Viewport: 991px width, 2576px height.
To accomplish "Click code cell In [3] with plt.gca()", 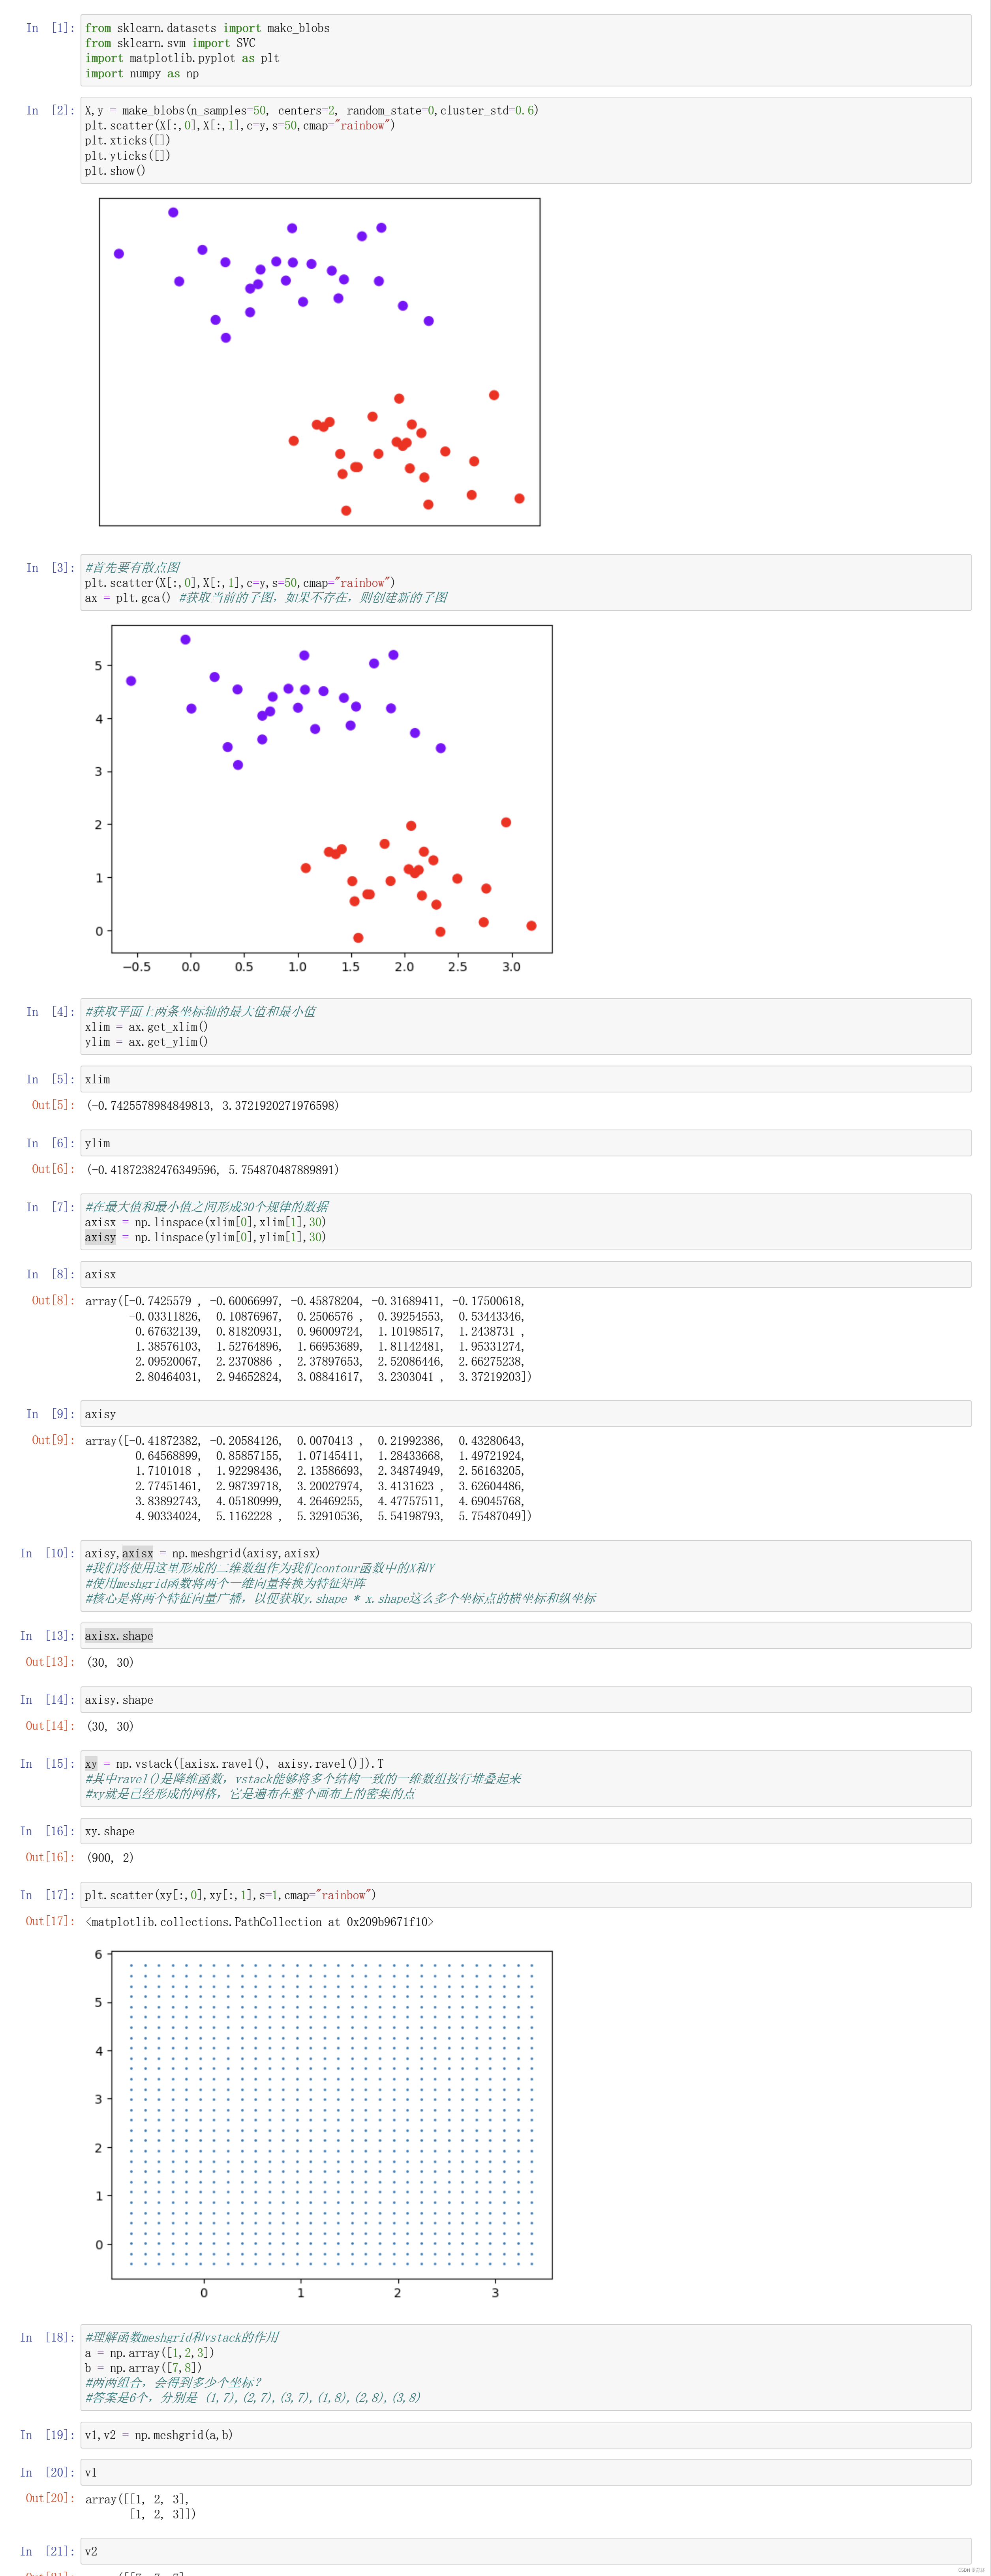I will click(525, 582).
